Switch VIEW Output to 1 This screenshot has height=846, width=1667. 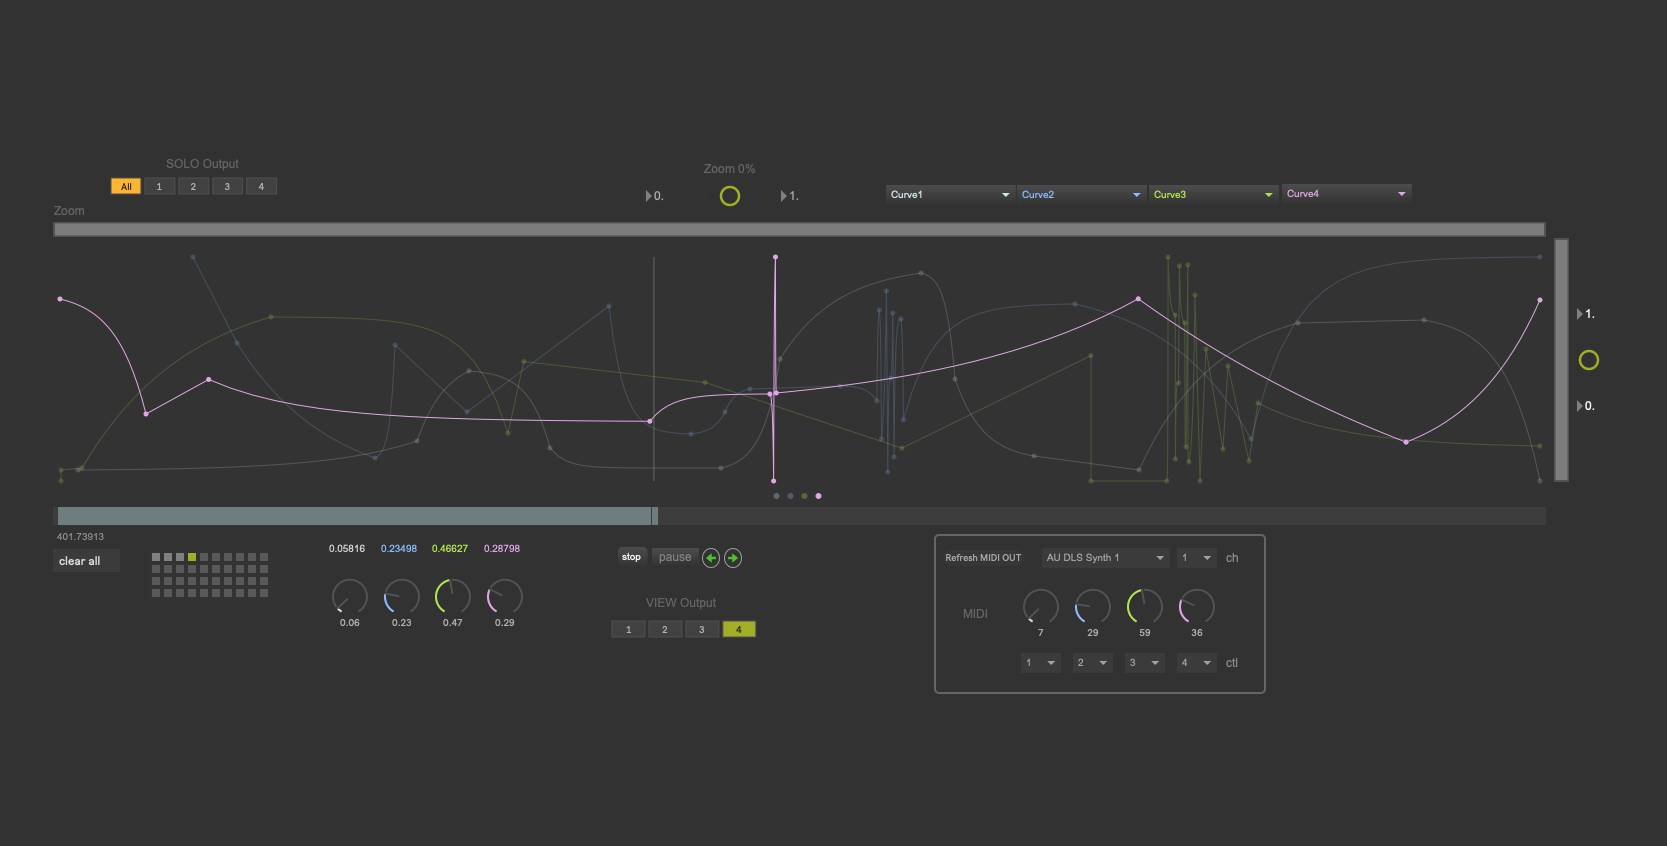pyautogui.click(x=628, y=630)
